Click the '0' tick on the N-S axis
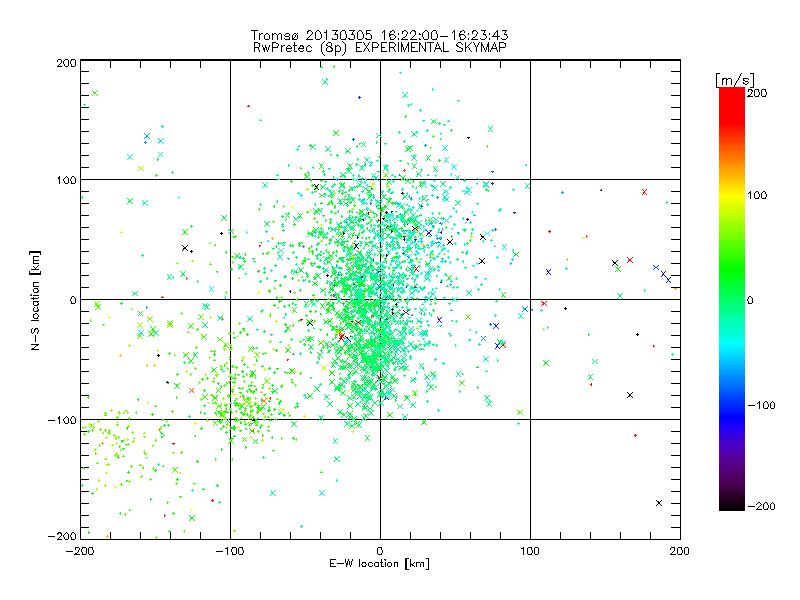This screenshot has height=600, width=800. point(73,300)
